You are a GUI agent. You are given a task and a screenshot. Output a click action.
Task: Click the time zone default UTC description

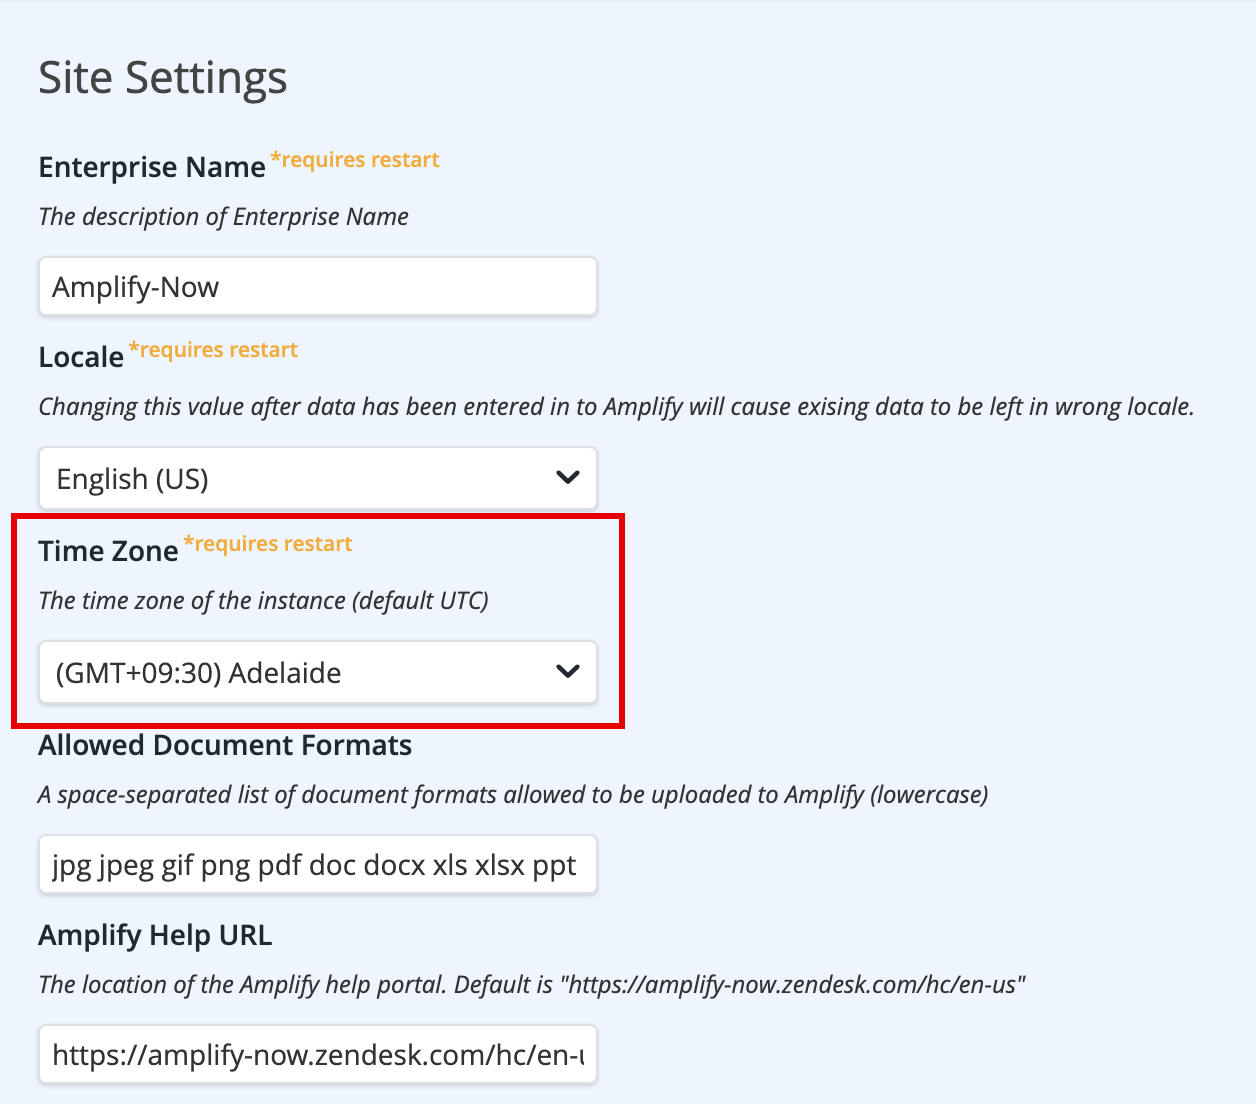[x=264, y=601]
